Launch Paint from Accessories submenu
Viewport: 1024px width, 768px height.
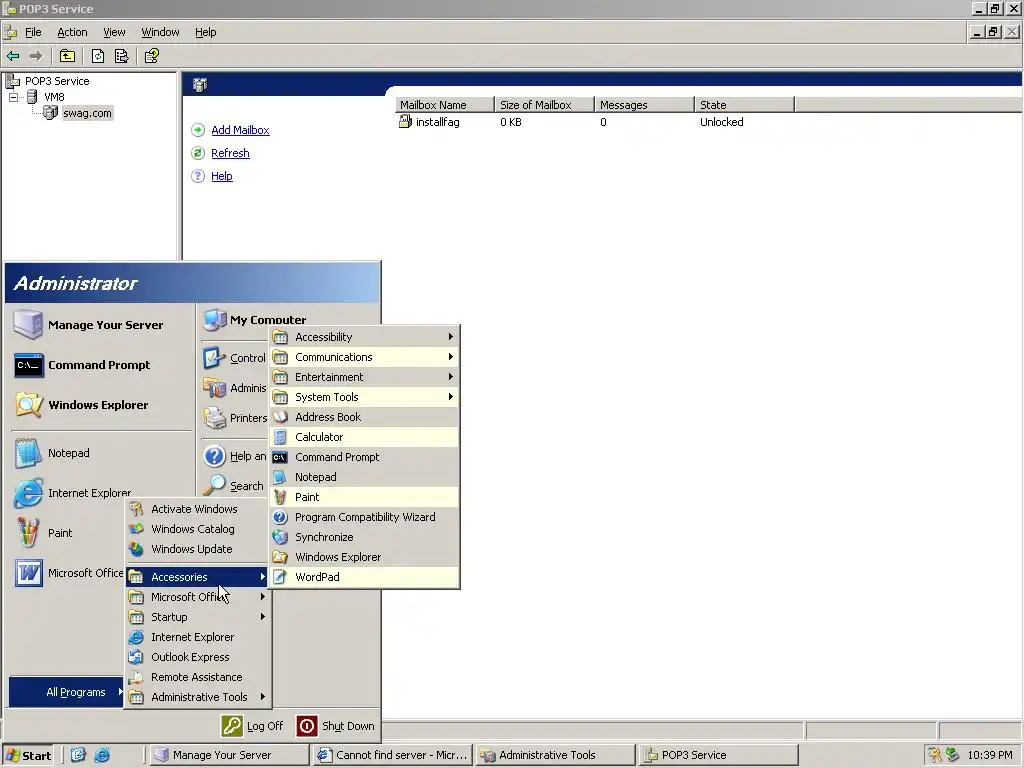tap(365, 497)
